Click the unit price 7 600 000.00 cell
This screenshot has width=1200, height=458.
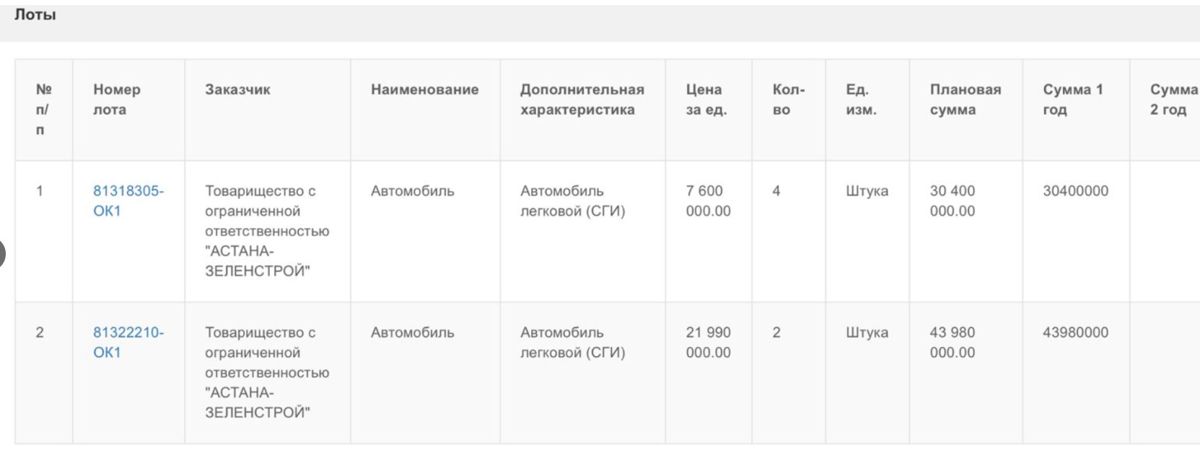pos(708,200)
